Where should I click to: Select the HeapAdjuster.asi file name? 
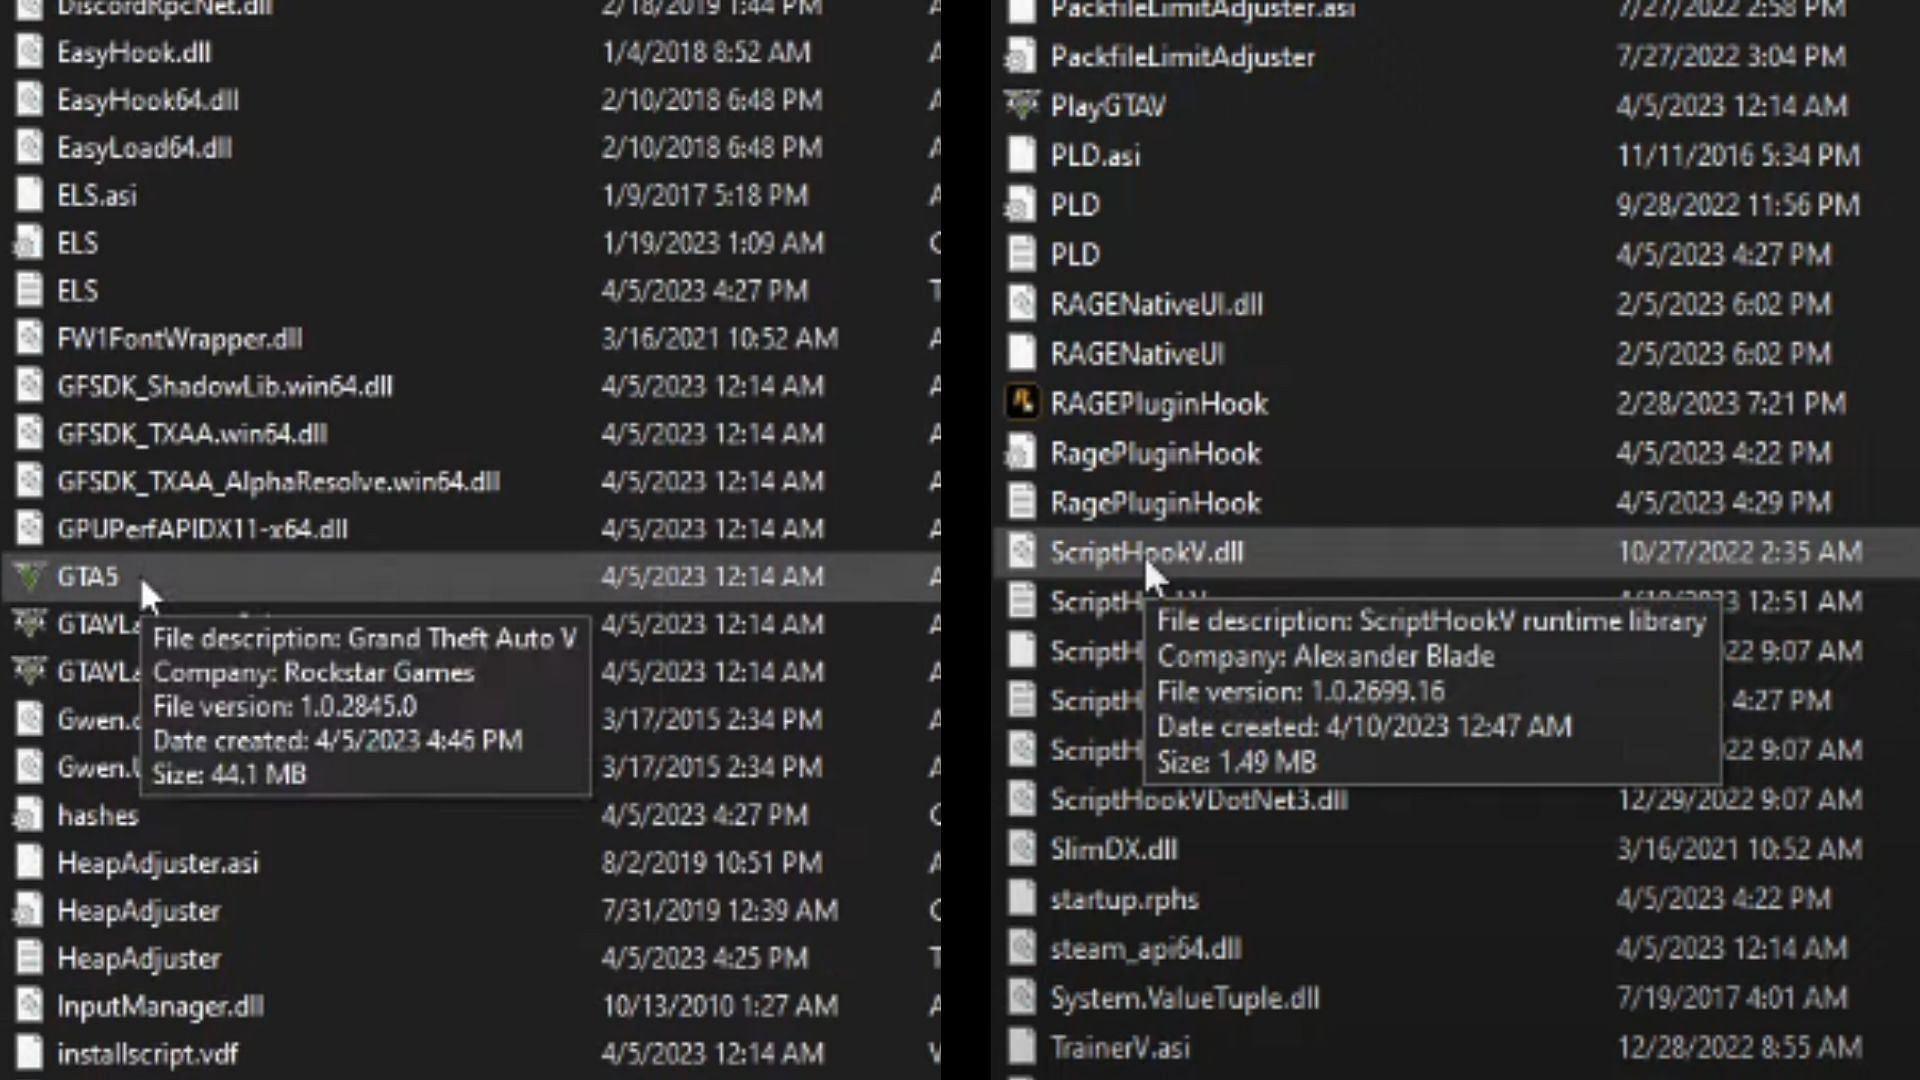pyautogui.click(x=158, y=863)
